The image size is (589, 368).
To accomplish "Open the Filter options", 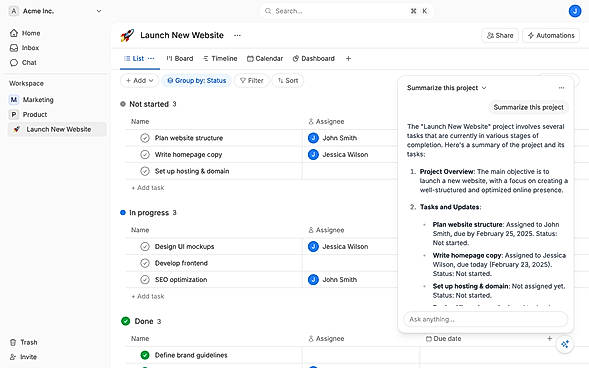I will click(x=252, y=80).
